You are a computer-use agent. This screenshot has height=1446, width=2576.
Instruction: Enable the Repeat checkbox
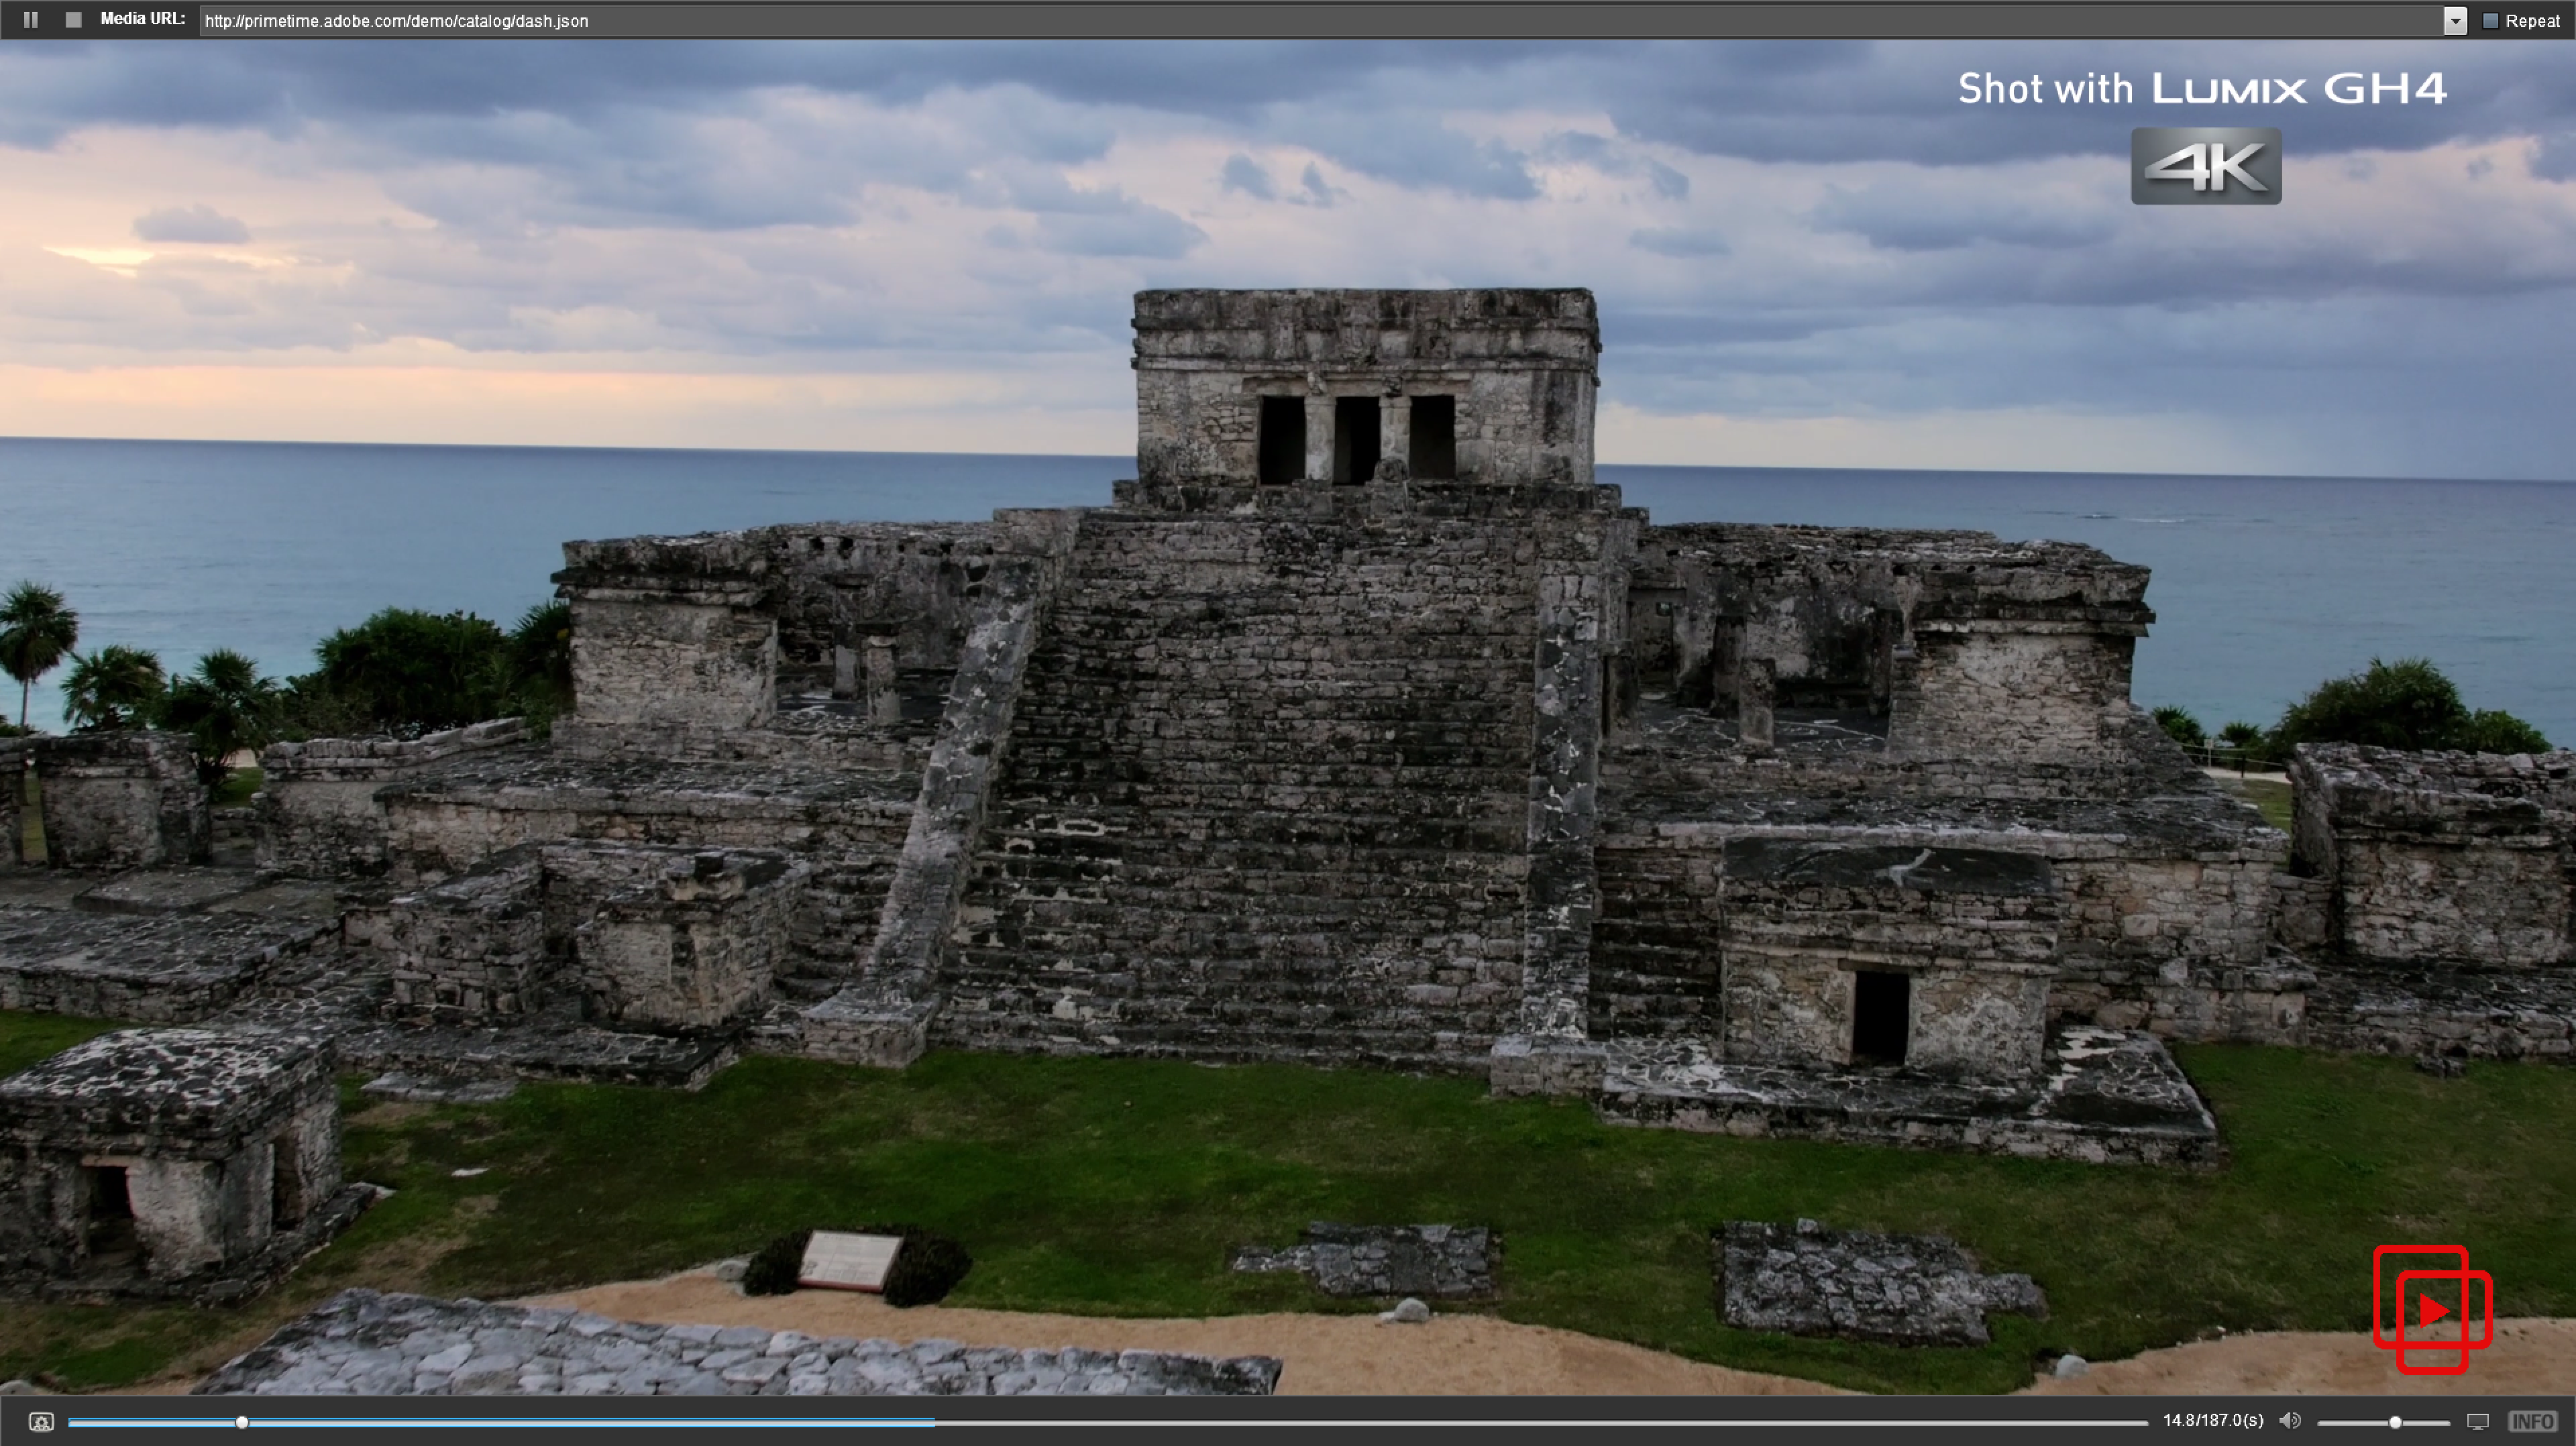click(x=2491, y=21)
